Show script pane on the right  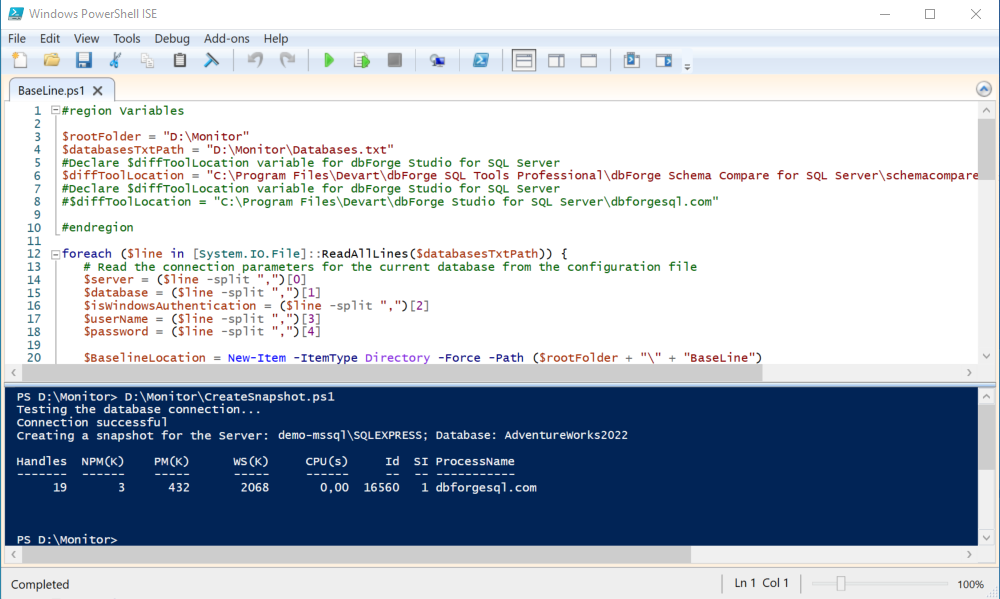(x=556, y=61)
